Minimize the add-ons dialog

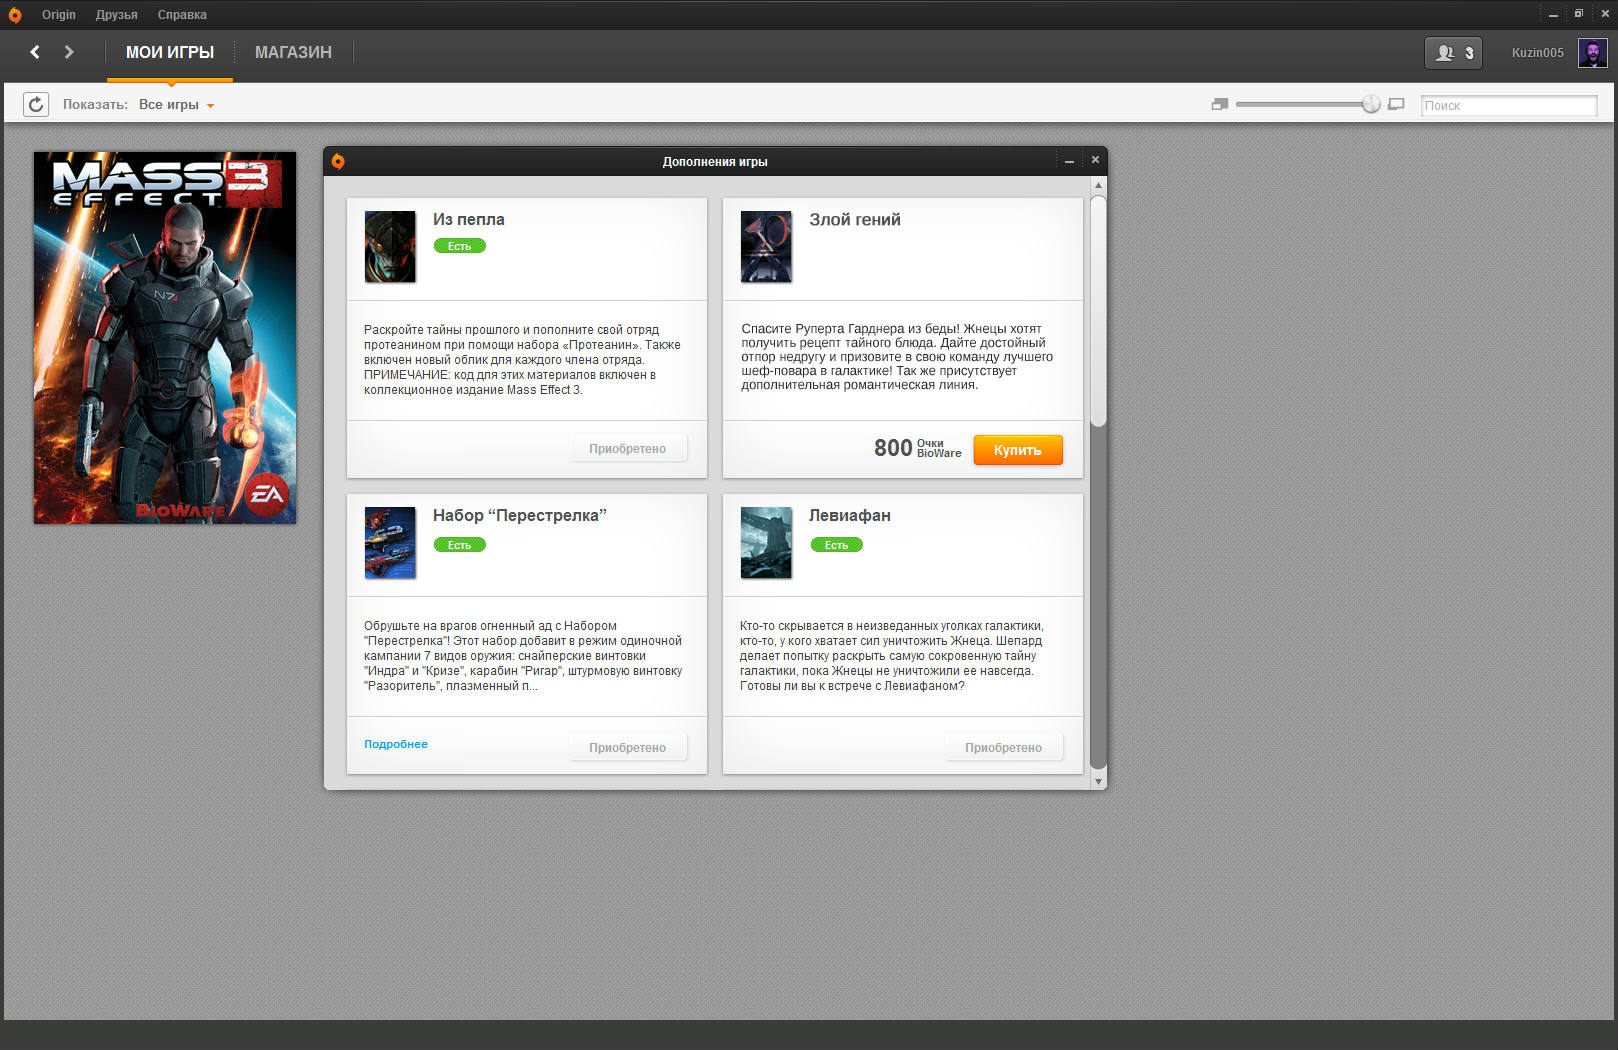1069,161
